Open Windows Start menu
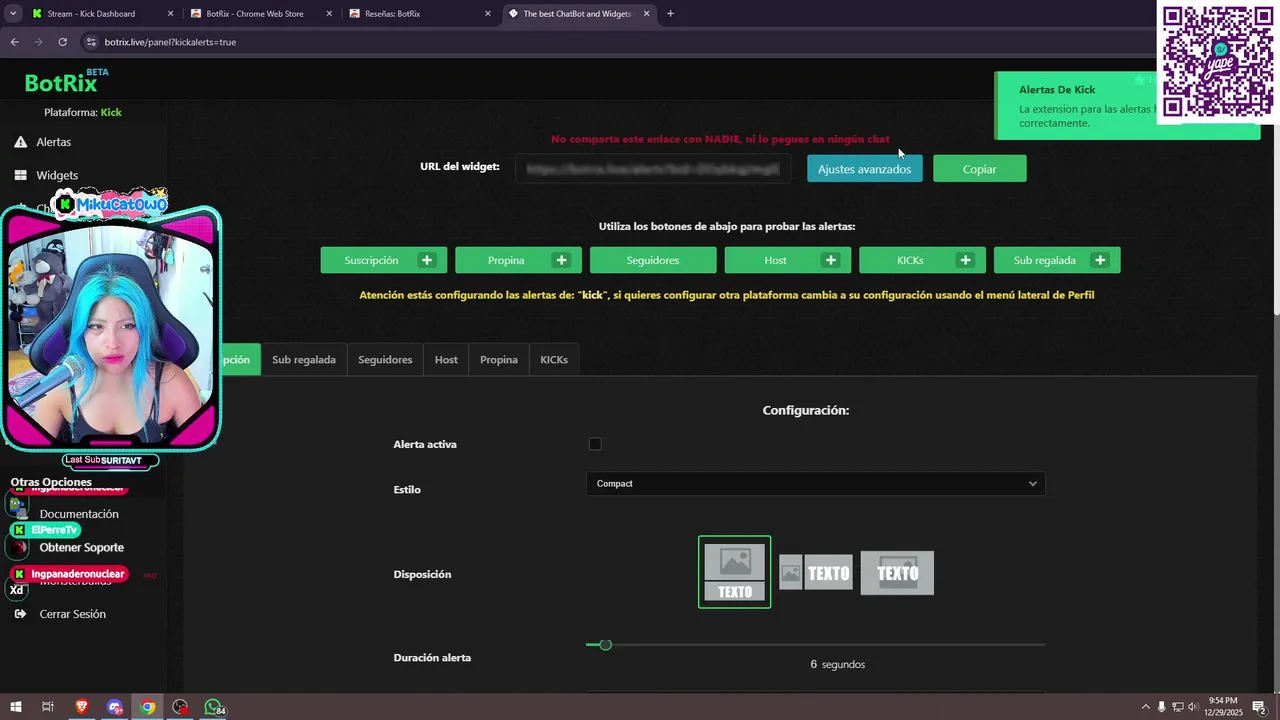1280x720 pixels. point(15,707)
